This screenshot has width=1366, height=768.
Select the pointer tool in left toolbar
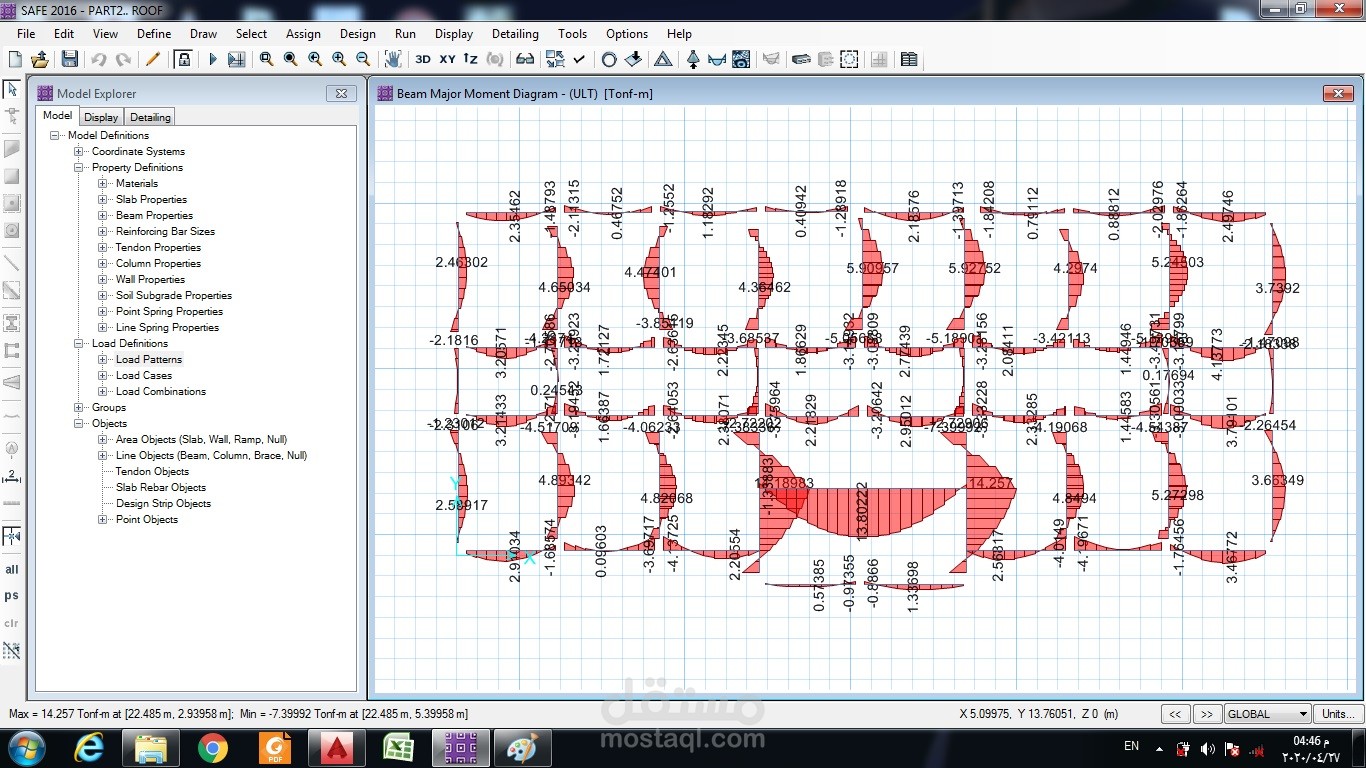[12, 90]
